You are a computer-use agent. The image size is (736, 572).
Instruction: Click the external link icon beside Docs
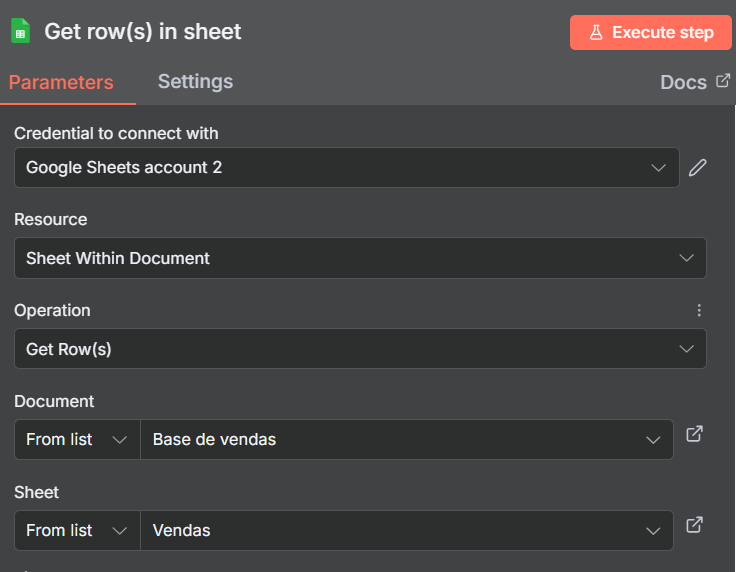coord(723,81)
